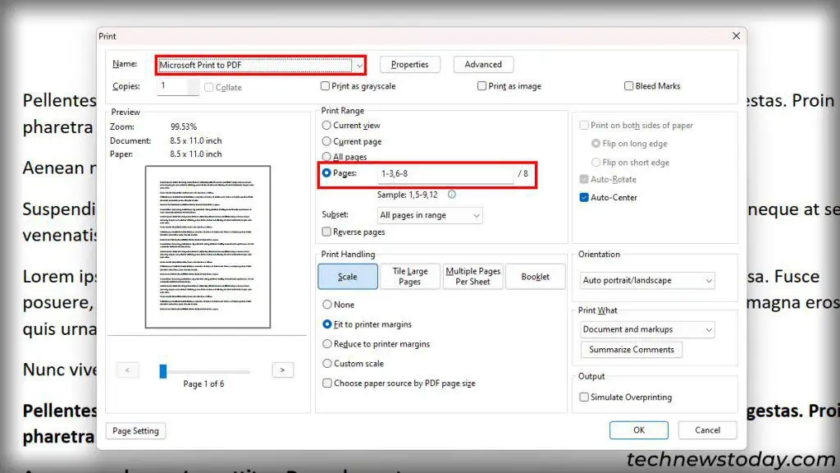This screenshot has height=473, width=840.
Task: Open the printer Name dropdown
Action: (x=261, y=65)
